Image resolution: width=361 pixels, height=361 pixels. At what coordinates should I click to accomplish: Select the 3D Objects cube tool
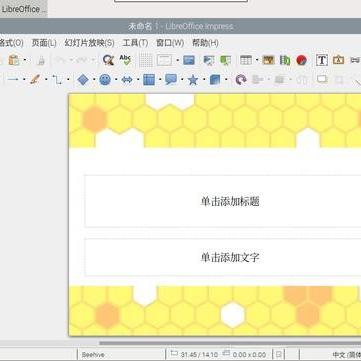tap(215, 80)
